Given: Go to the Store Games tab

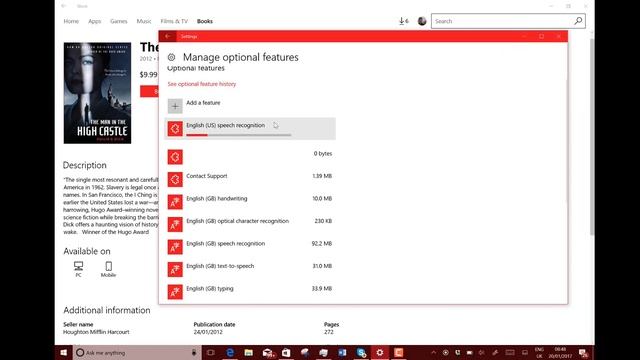Looking at the screenshot, I should point(119,21).
